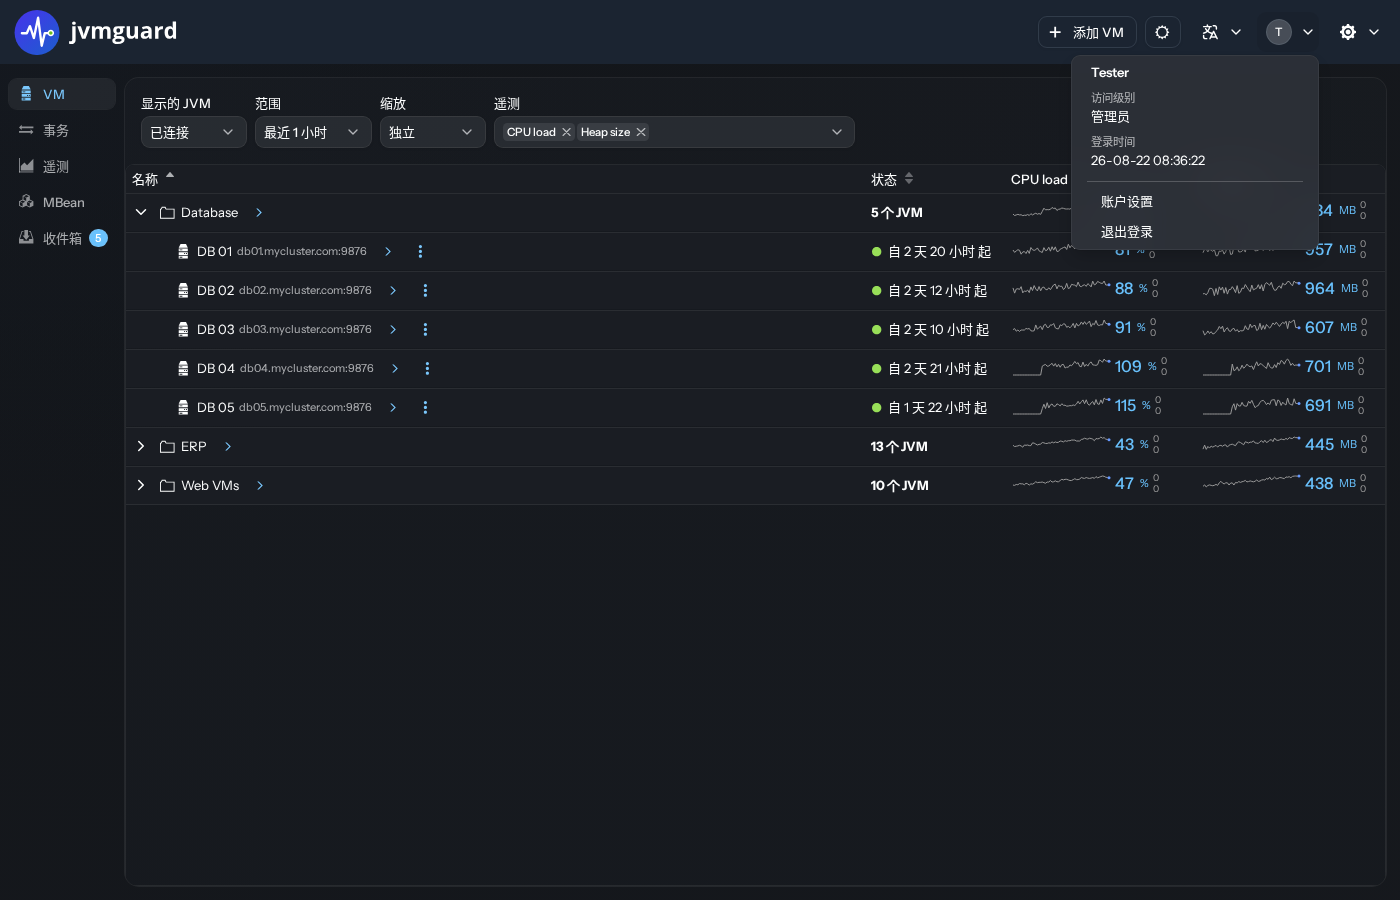Open the DB 02 three-dot actions menu
Image resolution: width=1400 pixels, height=900 pixels.
(425, 291)
